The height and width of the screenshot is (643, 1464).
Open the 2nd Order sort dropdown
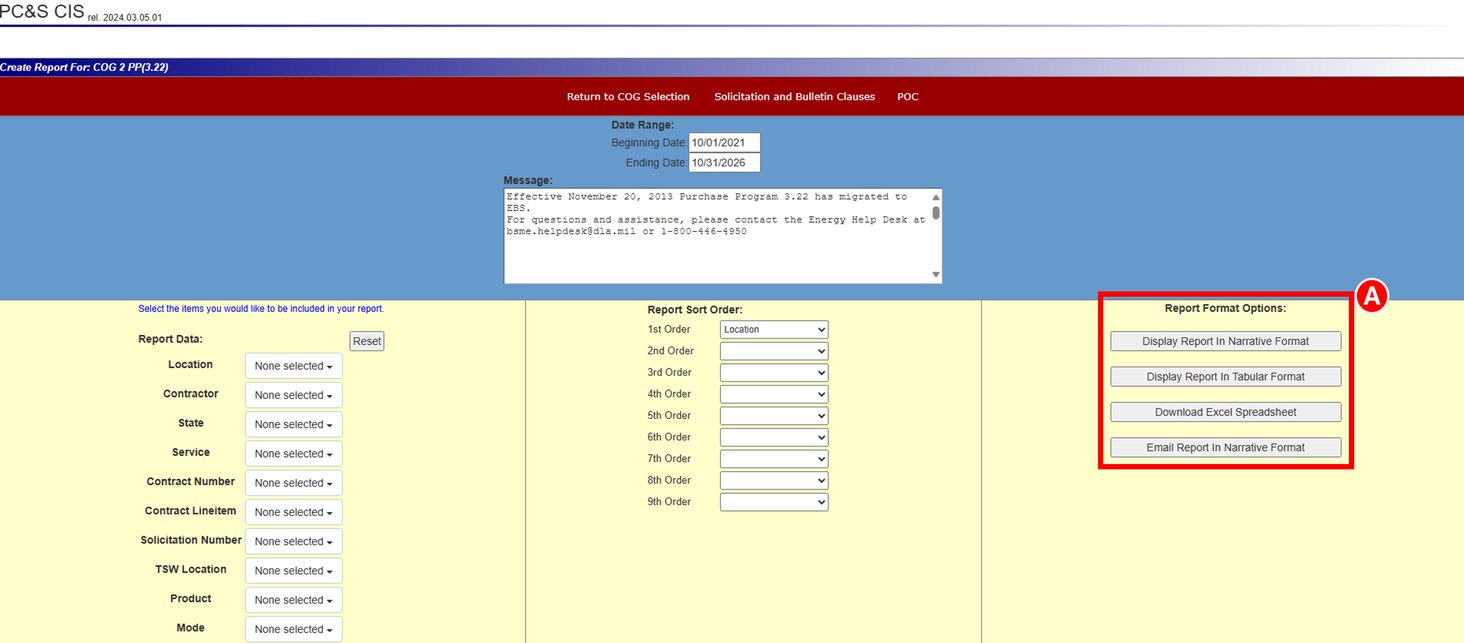(x=774, y=351)
